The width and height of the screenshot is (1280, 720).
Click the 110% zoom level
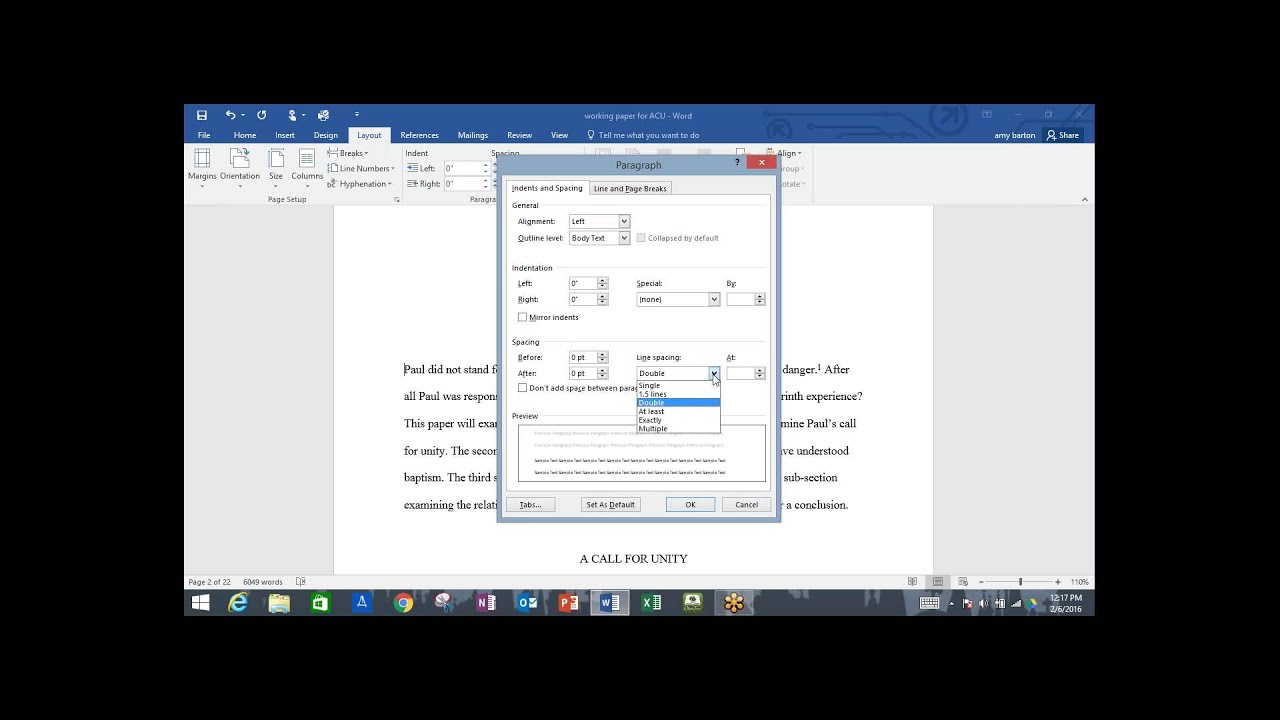pos(1079,582)
